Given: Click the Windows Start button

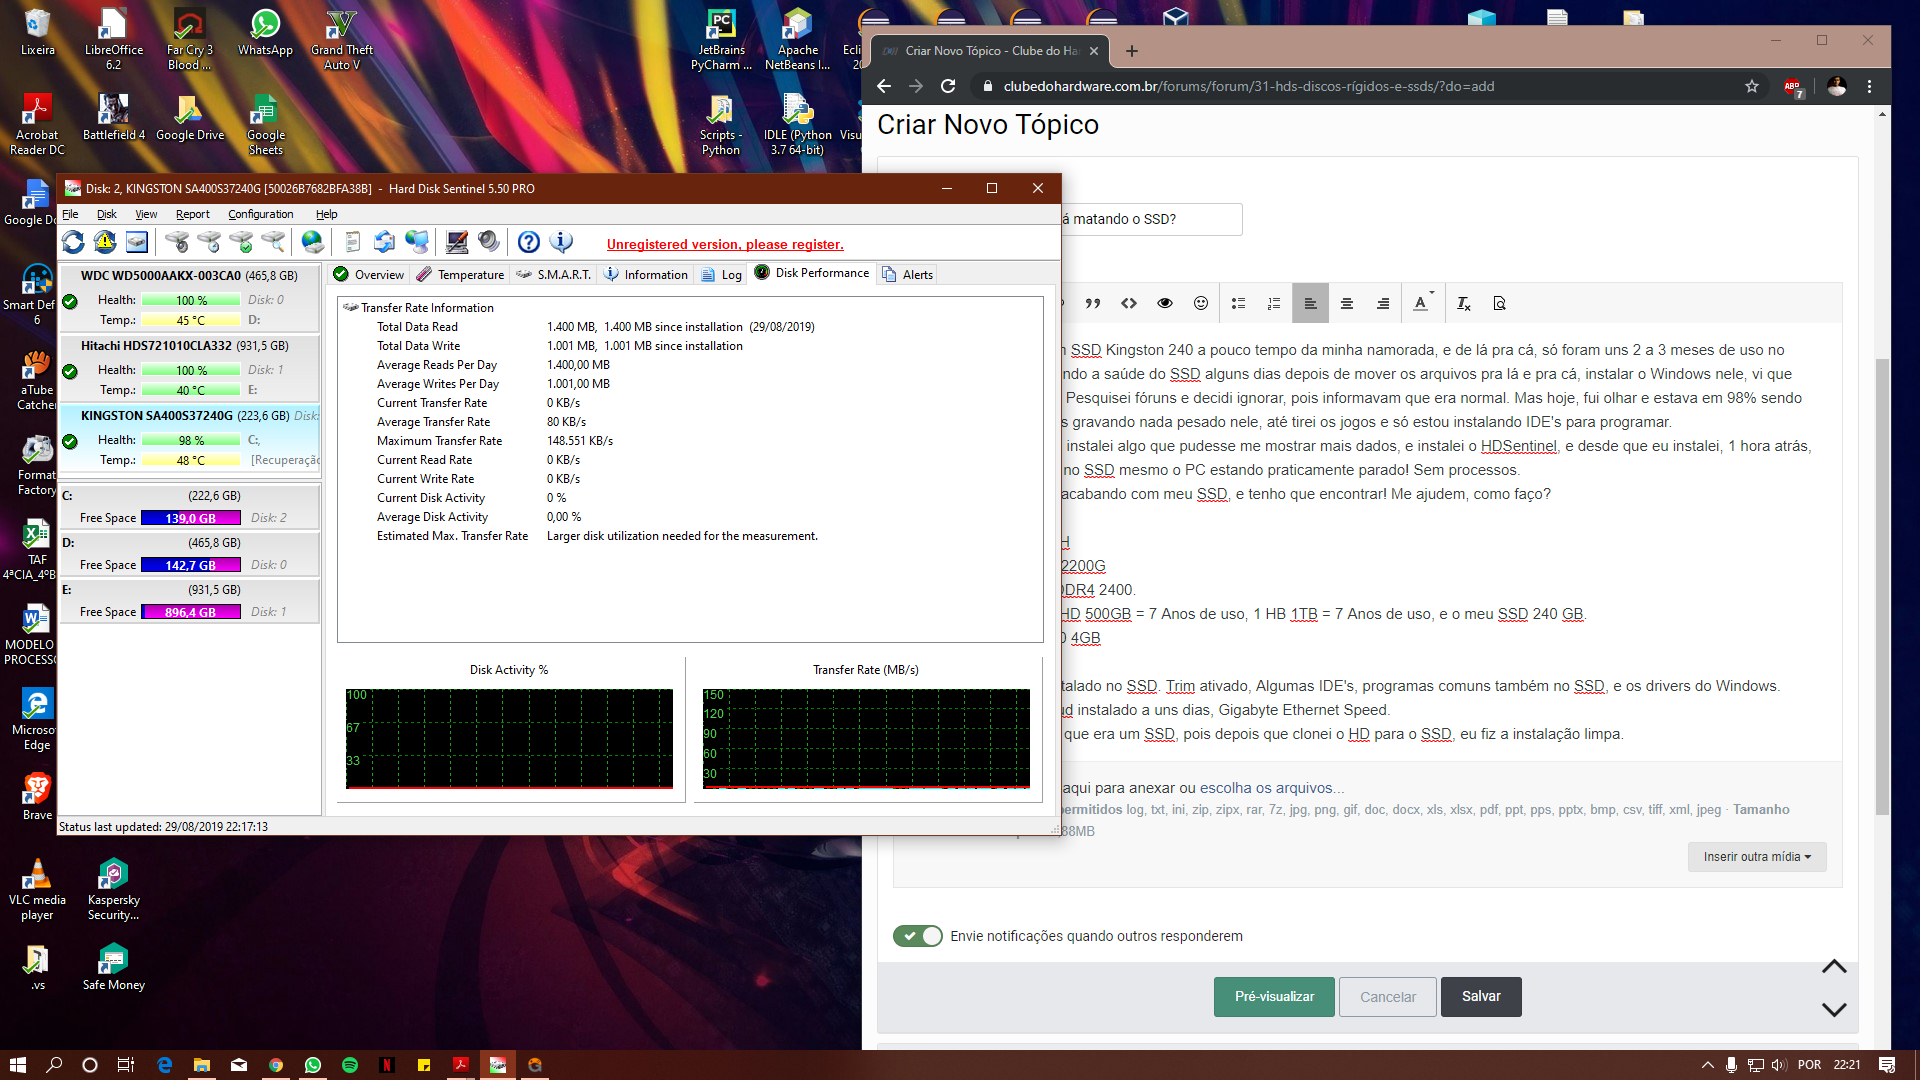Looking at the screenshot, I should coord(17,1065).
